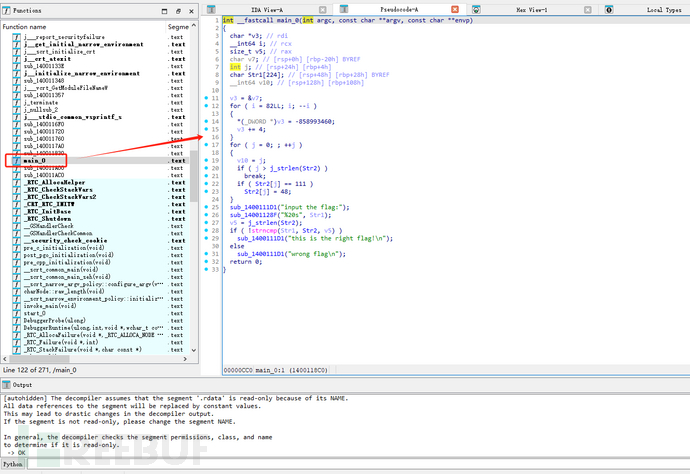
Task: Switch to the Local Types tab
Action: (664, 8)
